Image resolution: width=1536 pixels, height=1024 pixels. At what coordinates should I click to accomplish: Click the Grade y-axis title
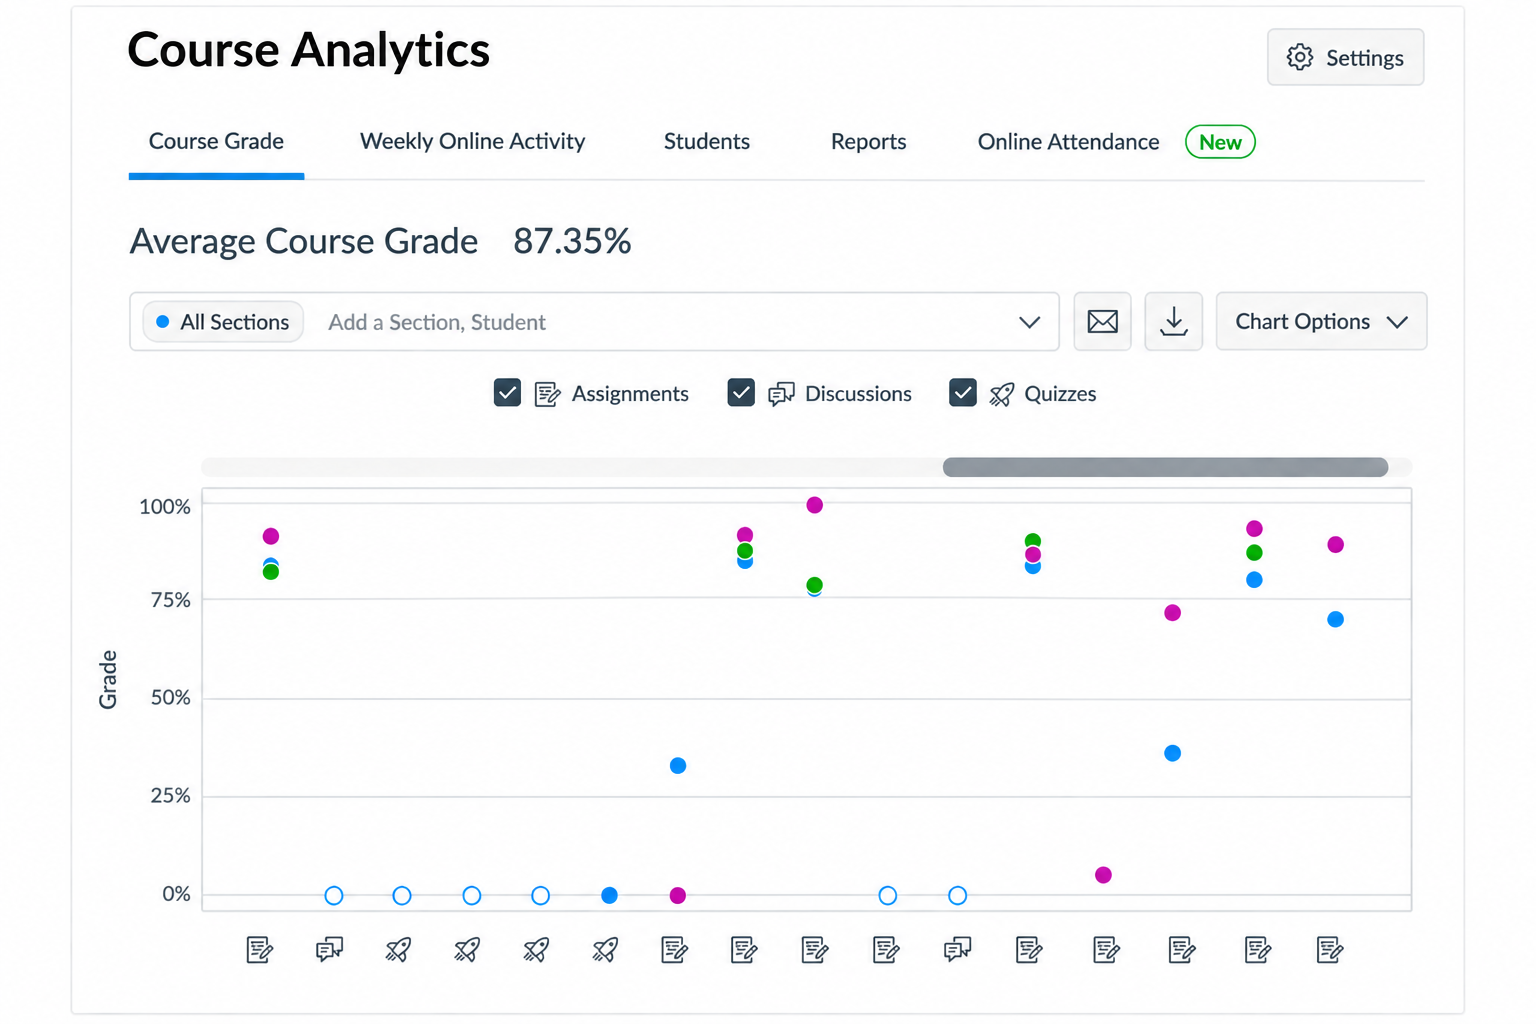click(x=108, y=680)
